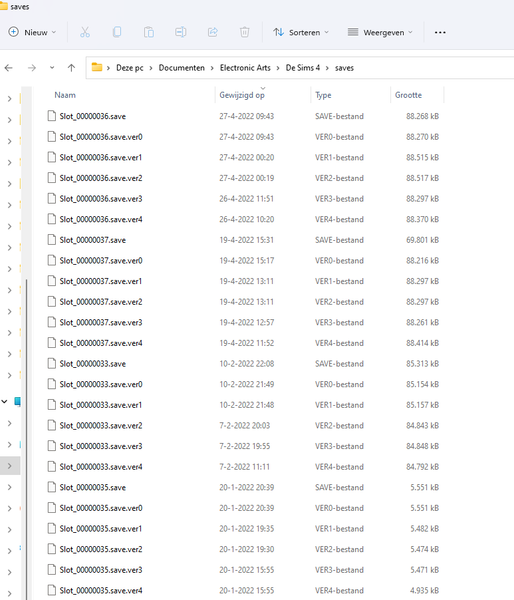Click Electronic Arts in breadcrumb path

tap(245, 68)
